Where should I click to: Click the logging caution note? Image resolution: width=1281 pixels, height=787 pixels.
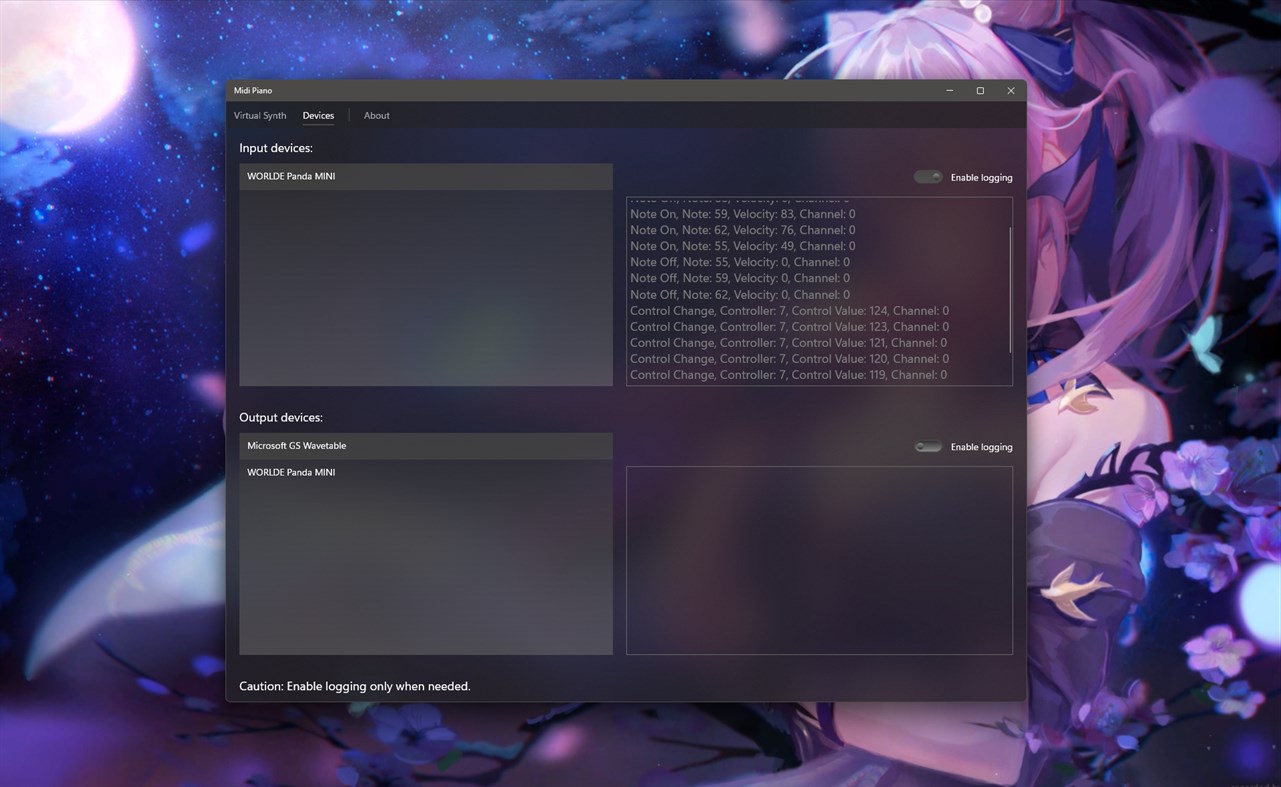click(355, 686)
